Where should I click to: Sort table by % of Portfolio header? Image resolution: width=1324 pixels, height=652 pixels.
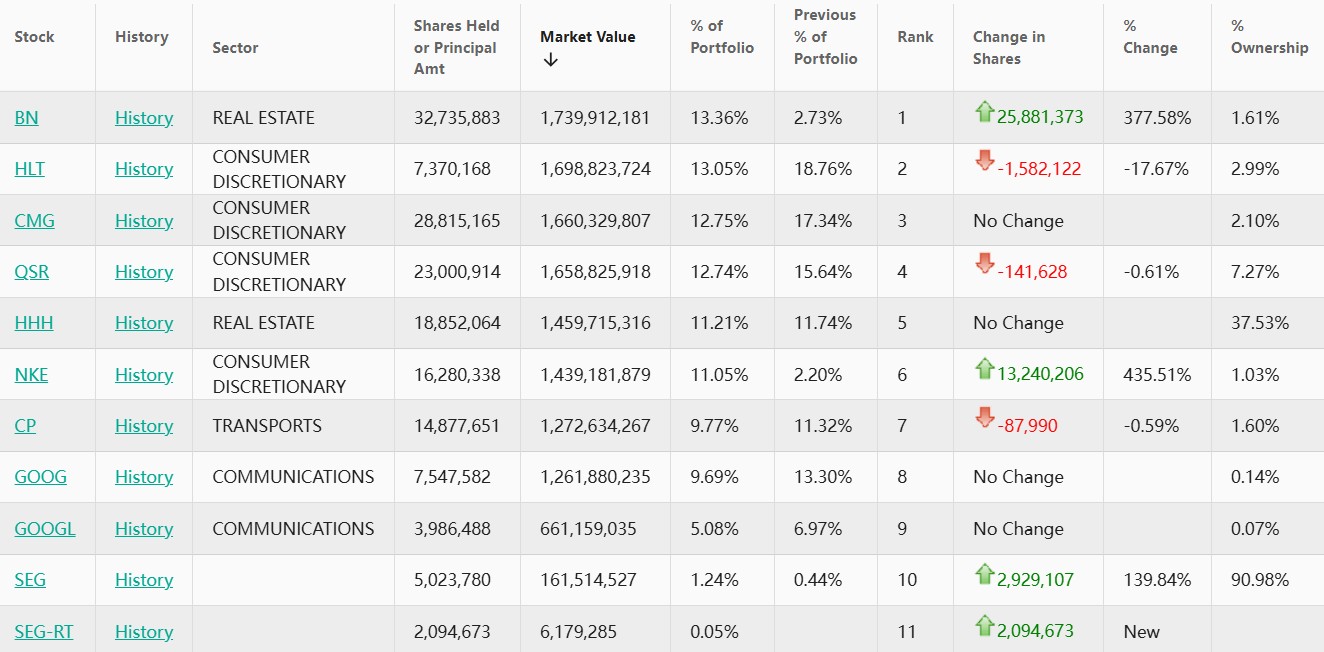(722, 37)
